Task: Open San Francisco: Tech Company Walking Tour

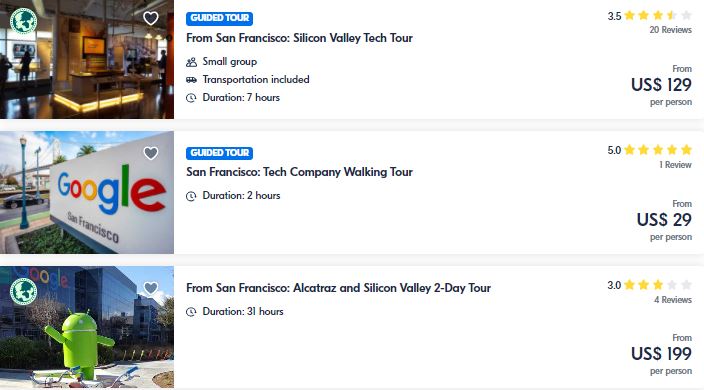Action: pyautogui.click(x=299, y=172)
